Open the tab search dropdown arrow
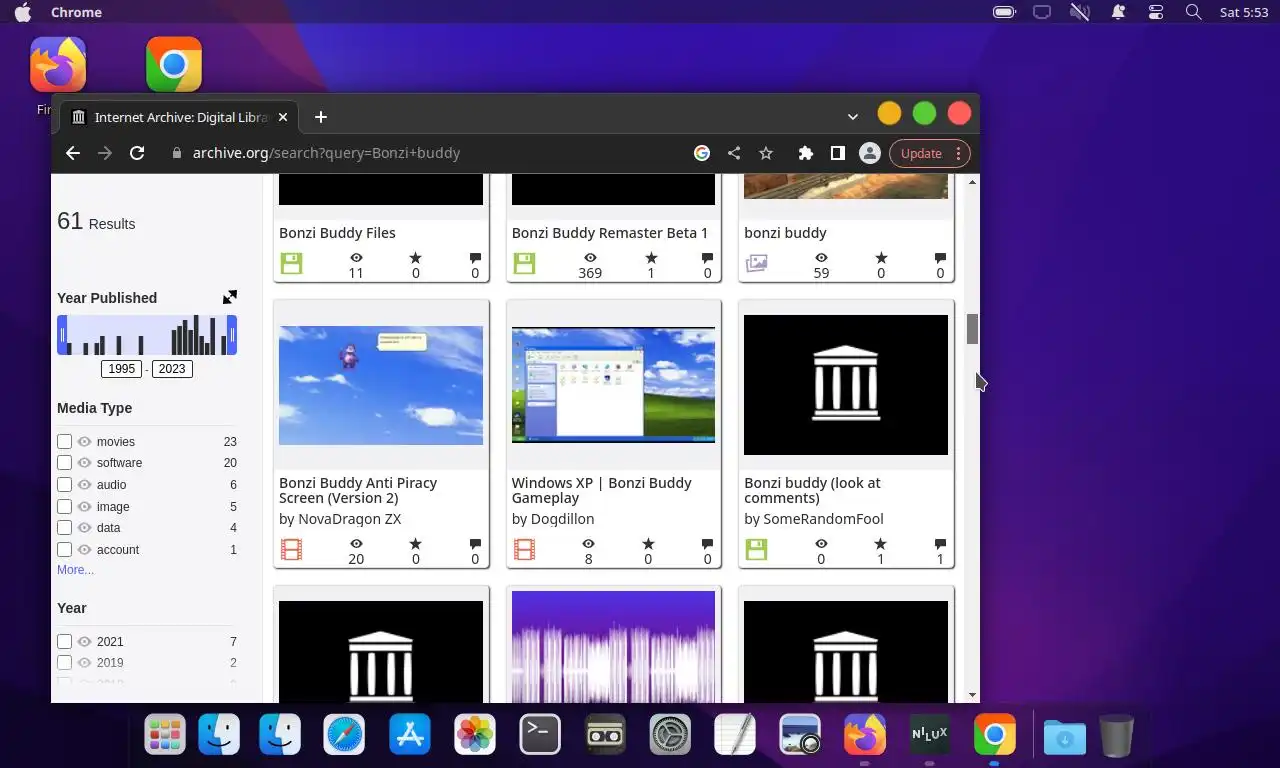This screenshot has height=768, width=1280. coord(852,117)
